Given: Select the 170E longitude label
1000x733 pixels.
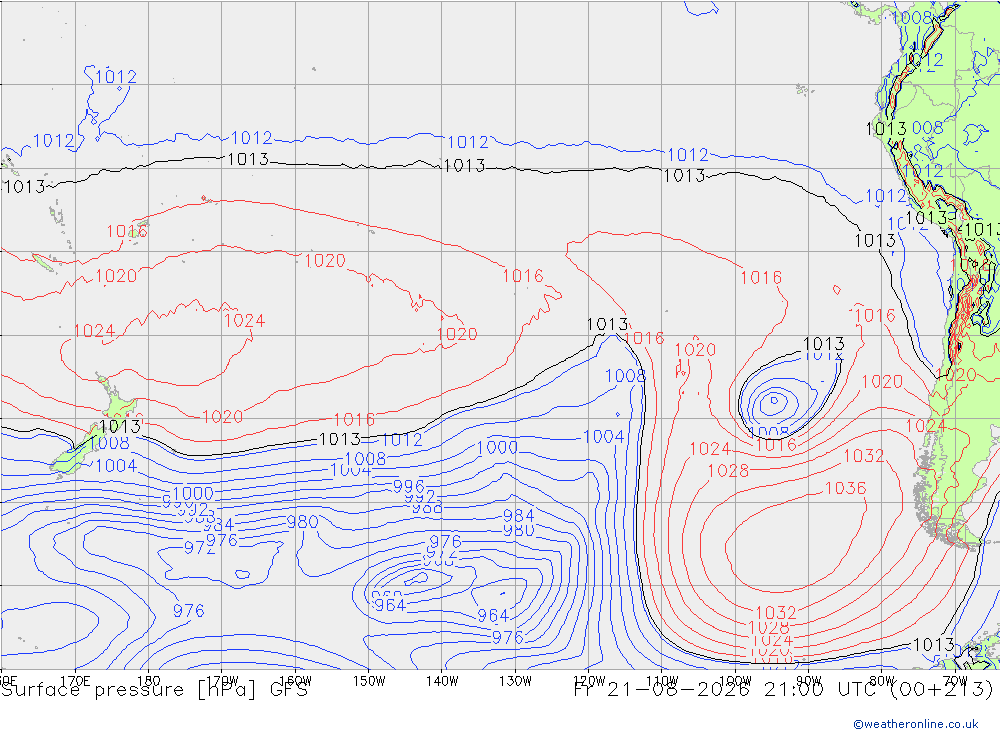Looking at the screenshot, I should 75,681.
